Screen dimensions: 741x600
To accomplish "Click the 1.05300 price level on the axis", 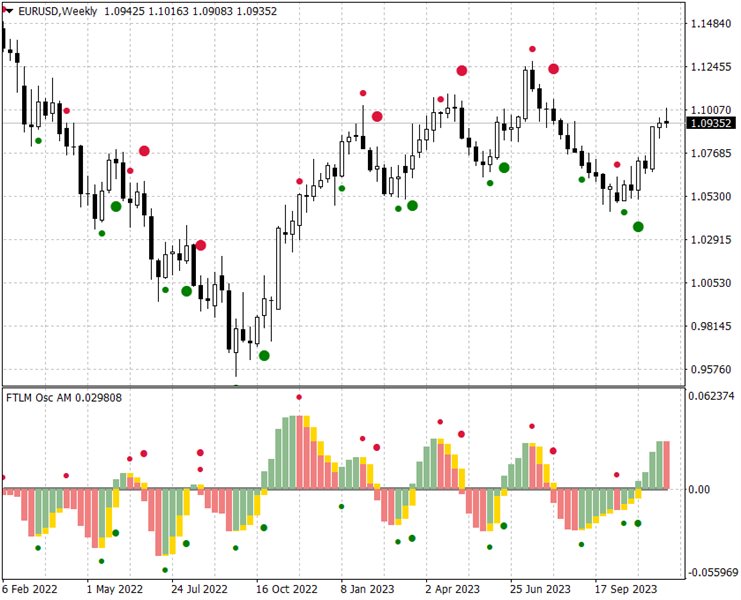I will (711, 196).
